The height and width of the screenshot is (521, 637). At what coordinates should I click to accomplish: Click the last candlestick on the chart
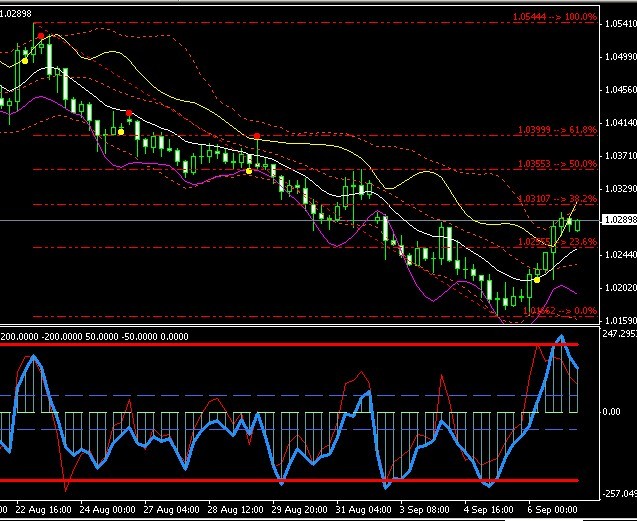[x=578, y=225]
